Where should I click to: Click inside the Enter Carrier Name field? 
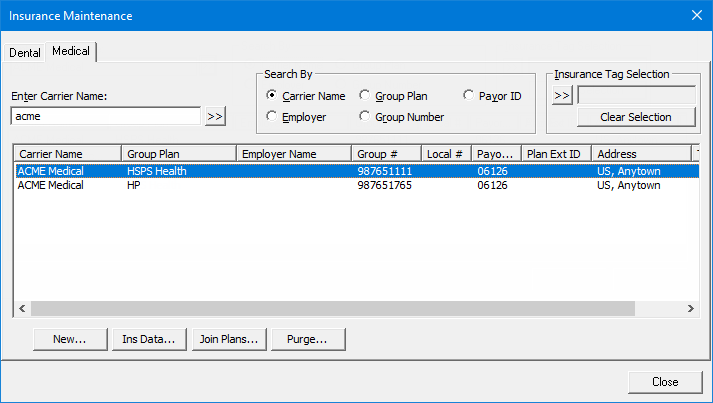(105, 116)
